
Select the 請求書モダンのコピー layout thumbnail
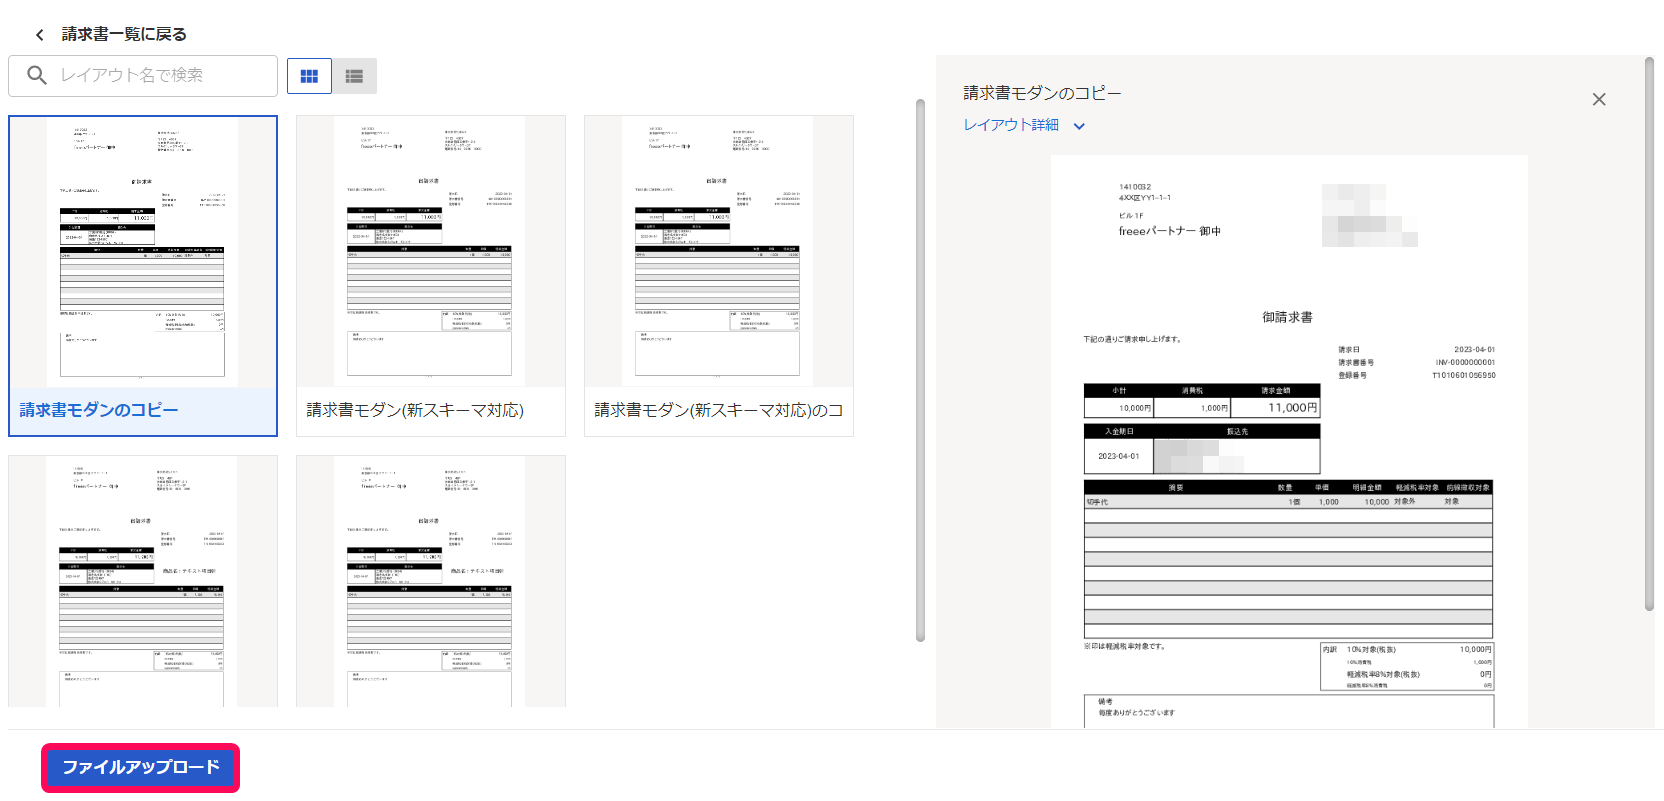(x=143, y=252)
